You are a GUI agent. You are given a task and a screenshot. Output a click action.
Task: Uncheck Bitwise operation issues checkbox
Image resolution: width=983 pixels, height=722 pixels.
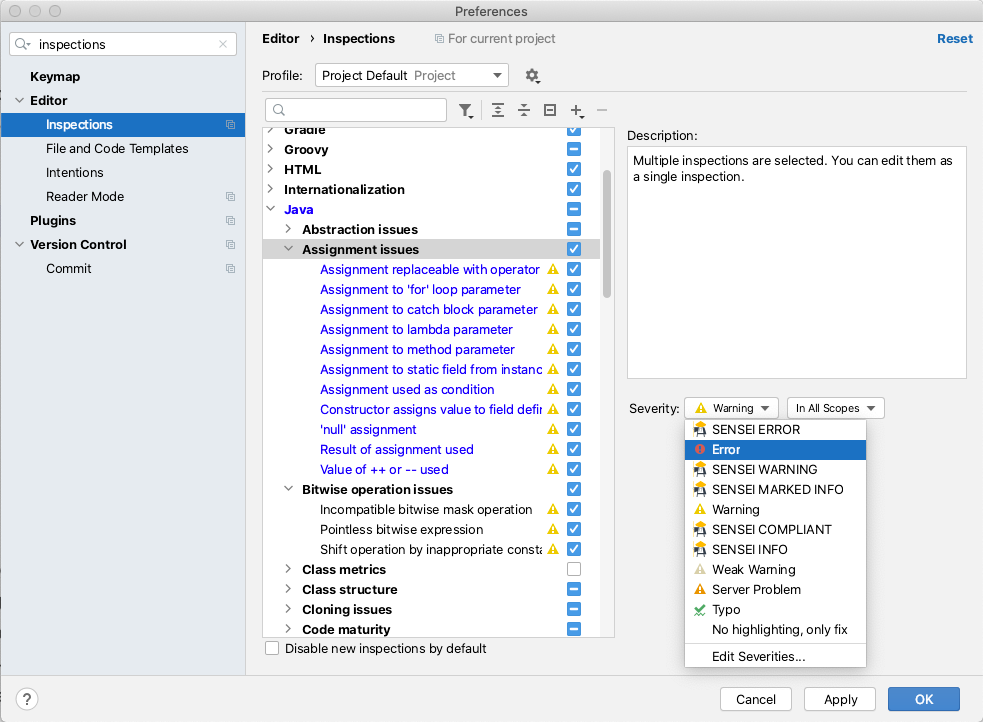pyautogui.click(x=574, y=489)
